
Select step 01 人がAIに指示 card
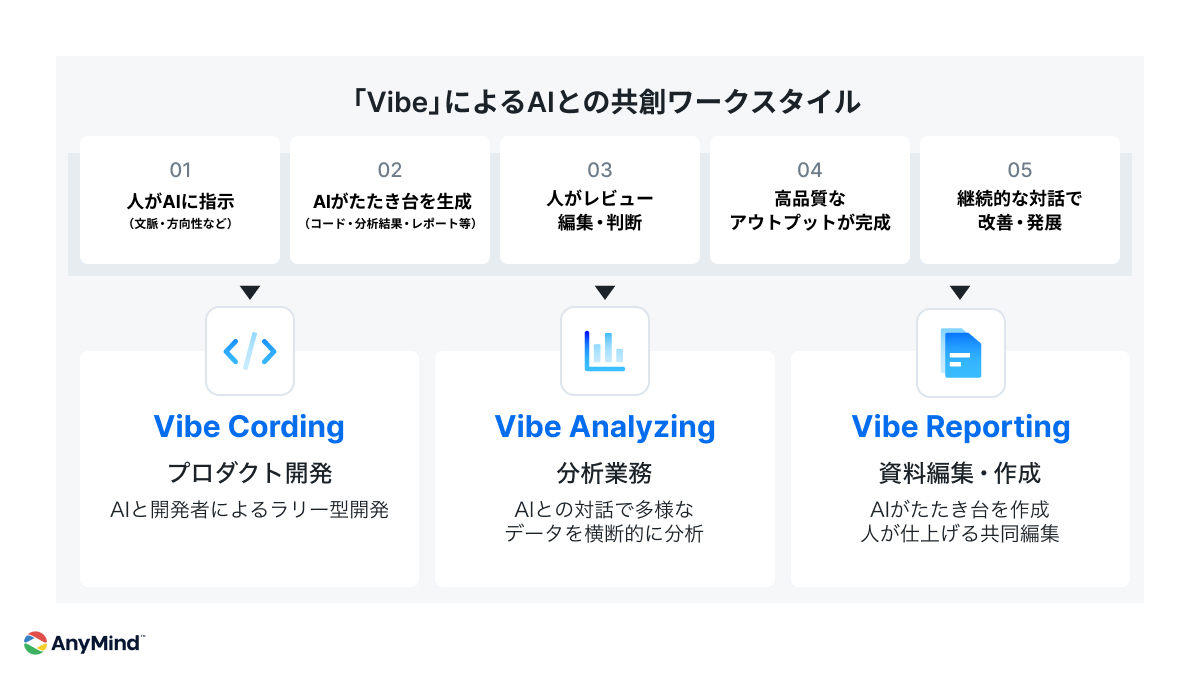point(180,200)
